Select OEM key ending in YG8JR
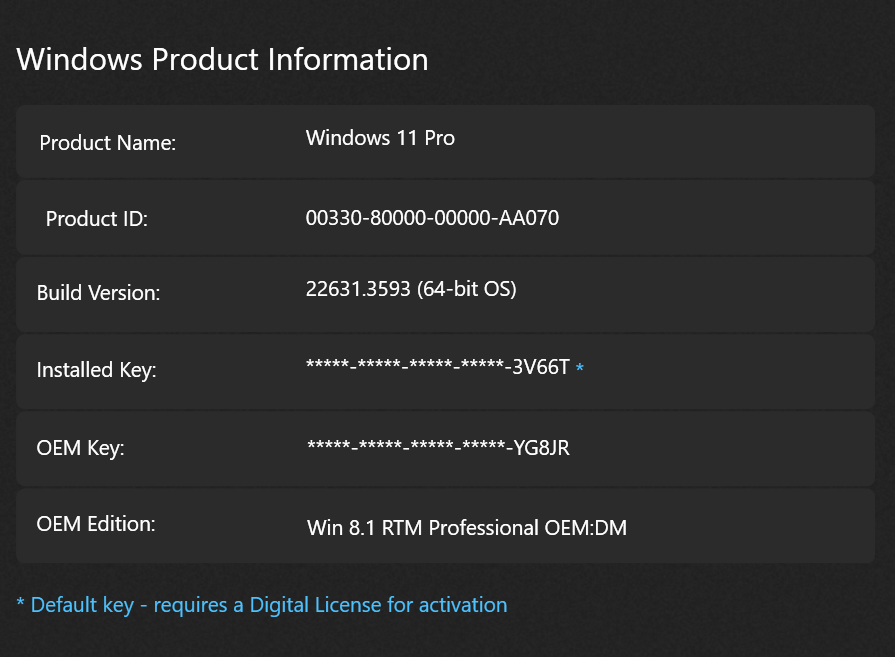895x657 pixels. point(438,448)
